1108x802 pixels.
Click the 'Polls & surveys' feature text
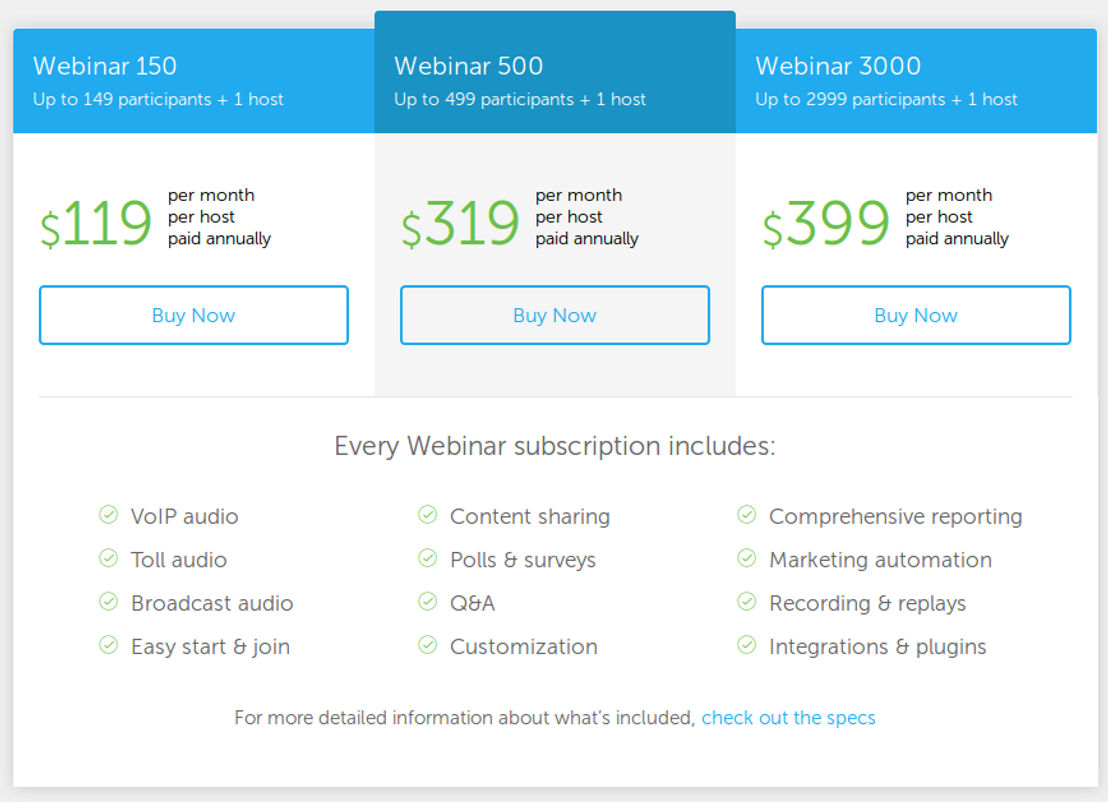pos(523,560)
